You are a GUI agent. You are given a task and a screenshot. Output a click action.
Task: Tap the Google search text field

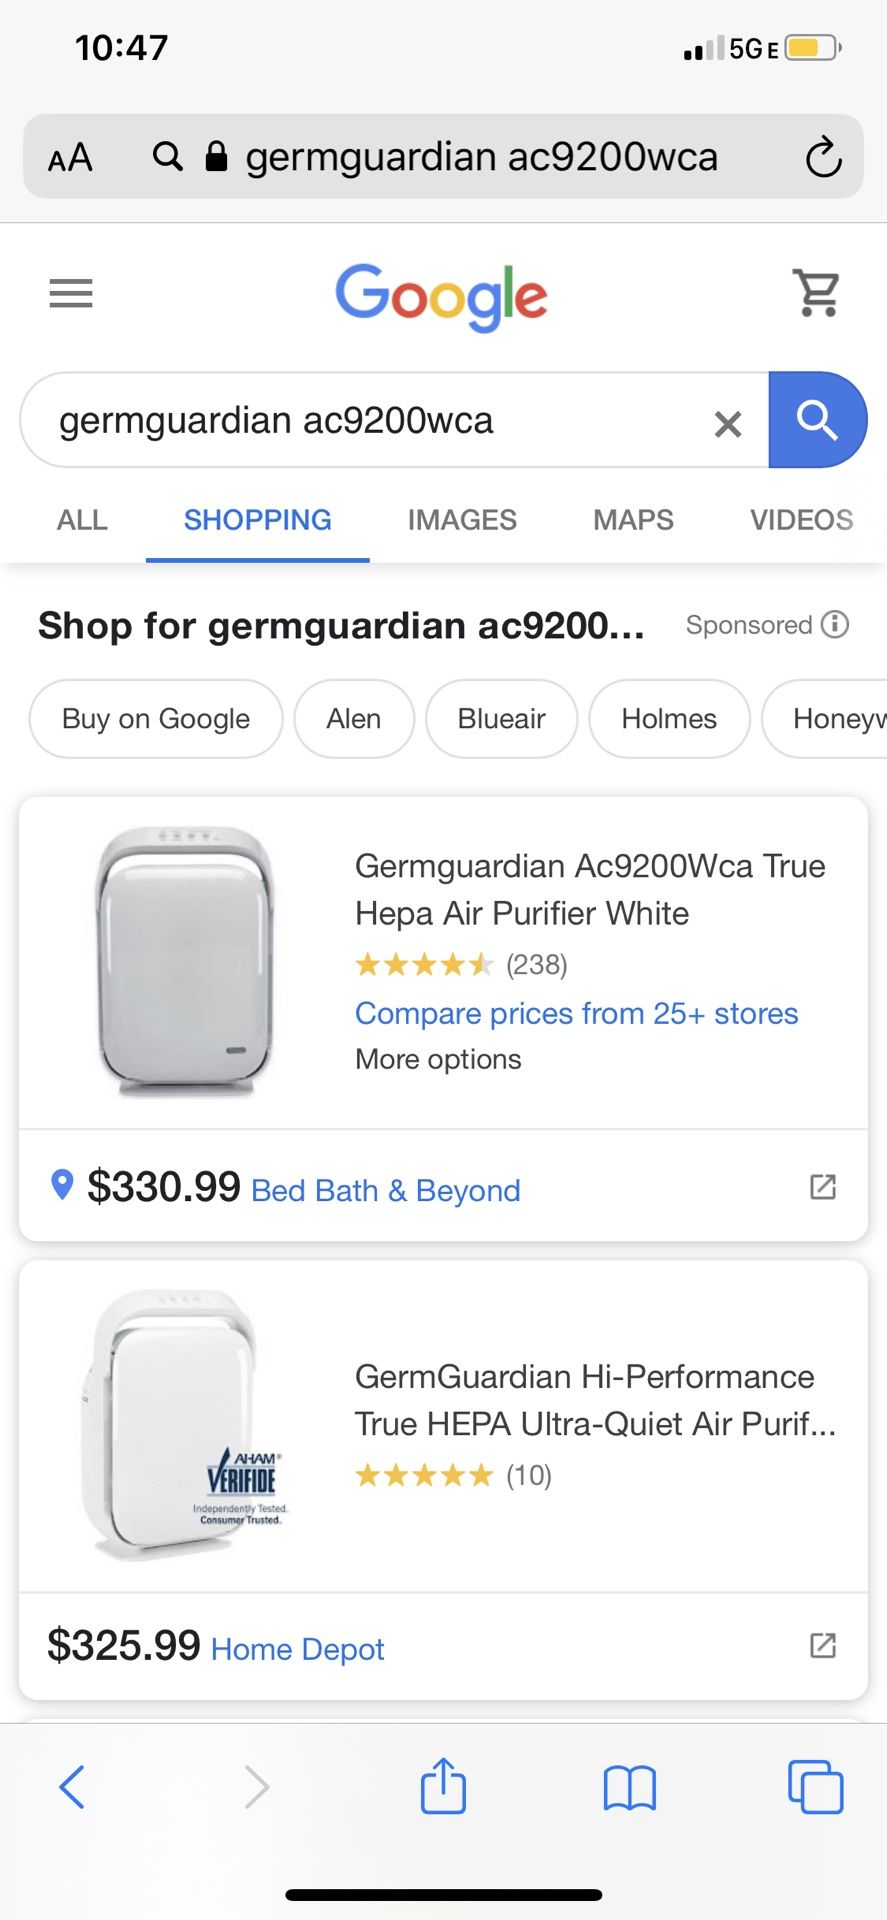coord(370,421)
